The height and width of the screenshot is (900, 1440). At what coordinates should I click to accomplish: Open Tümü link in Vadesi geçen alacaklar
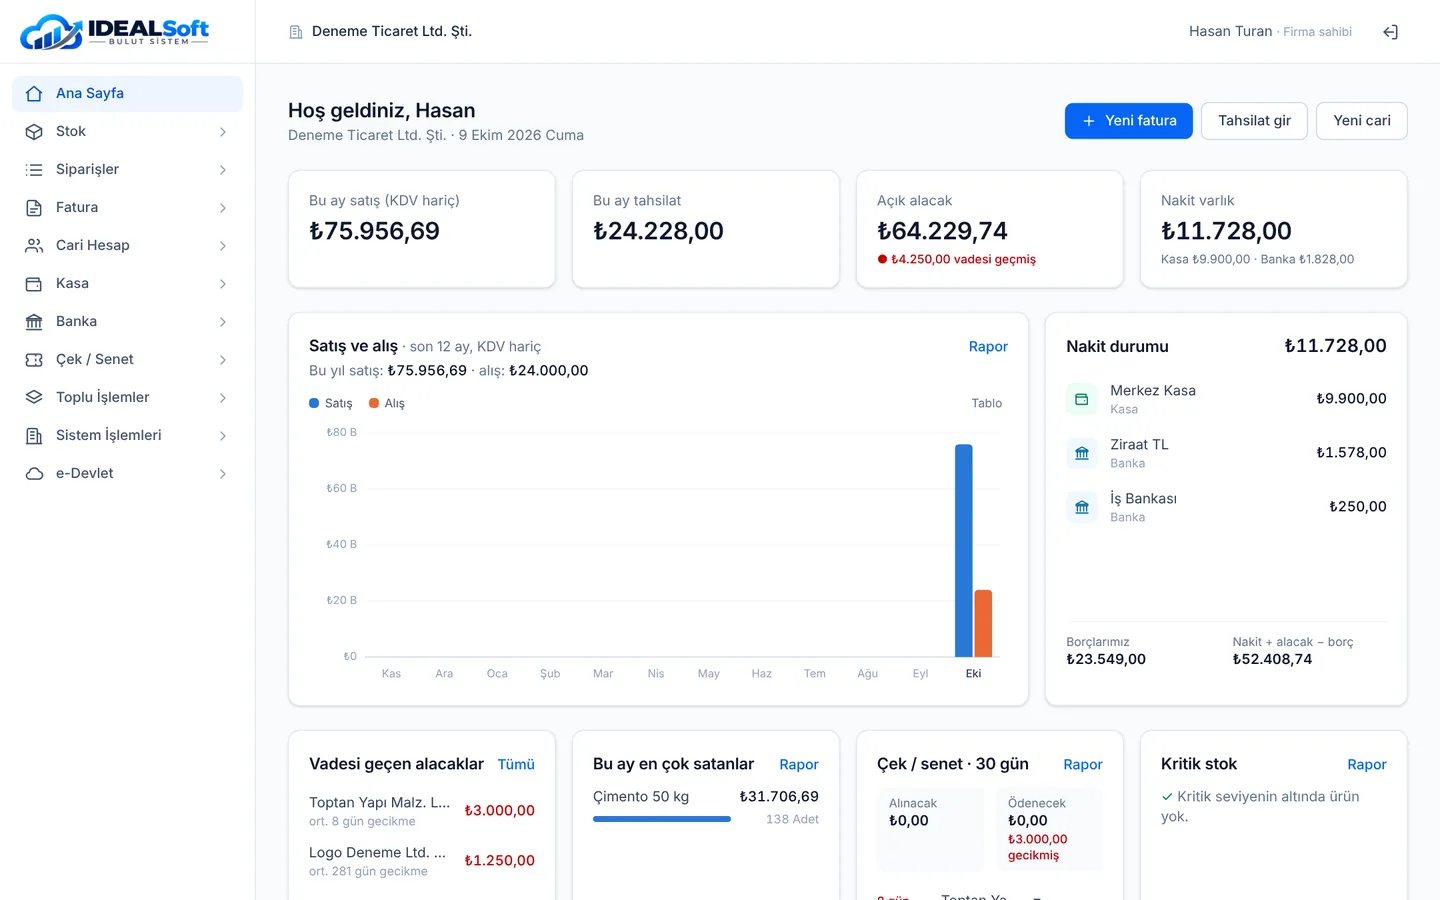(516, 764)
